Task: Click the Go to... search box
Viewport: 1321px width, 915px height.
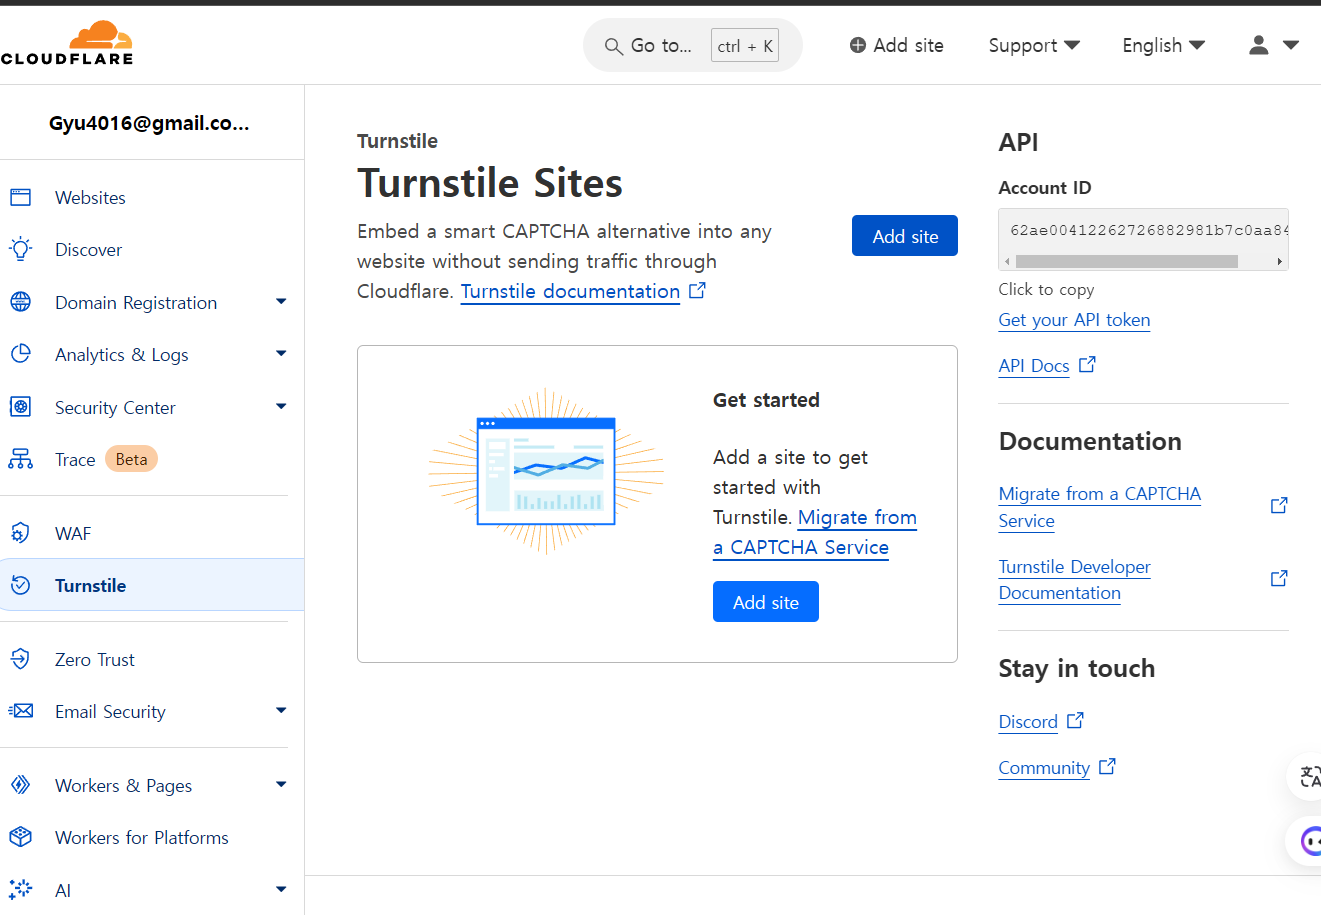Action: pos(692,45)
